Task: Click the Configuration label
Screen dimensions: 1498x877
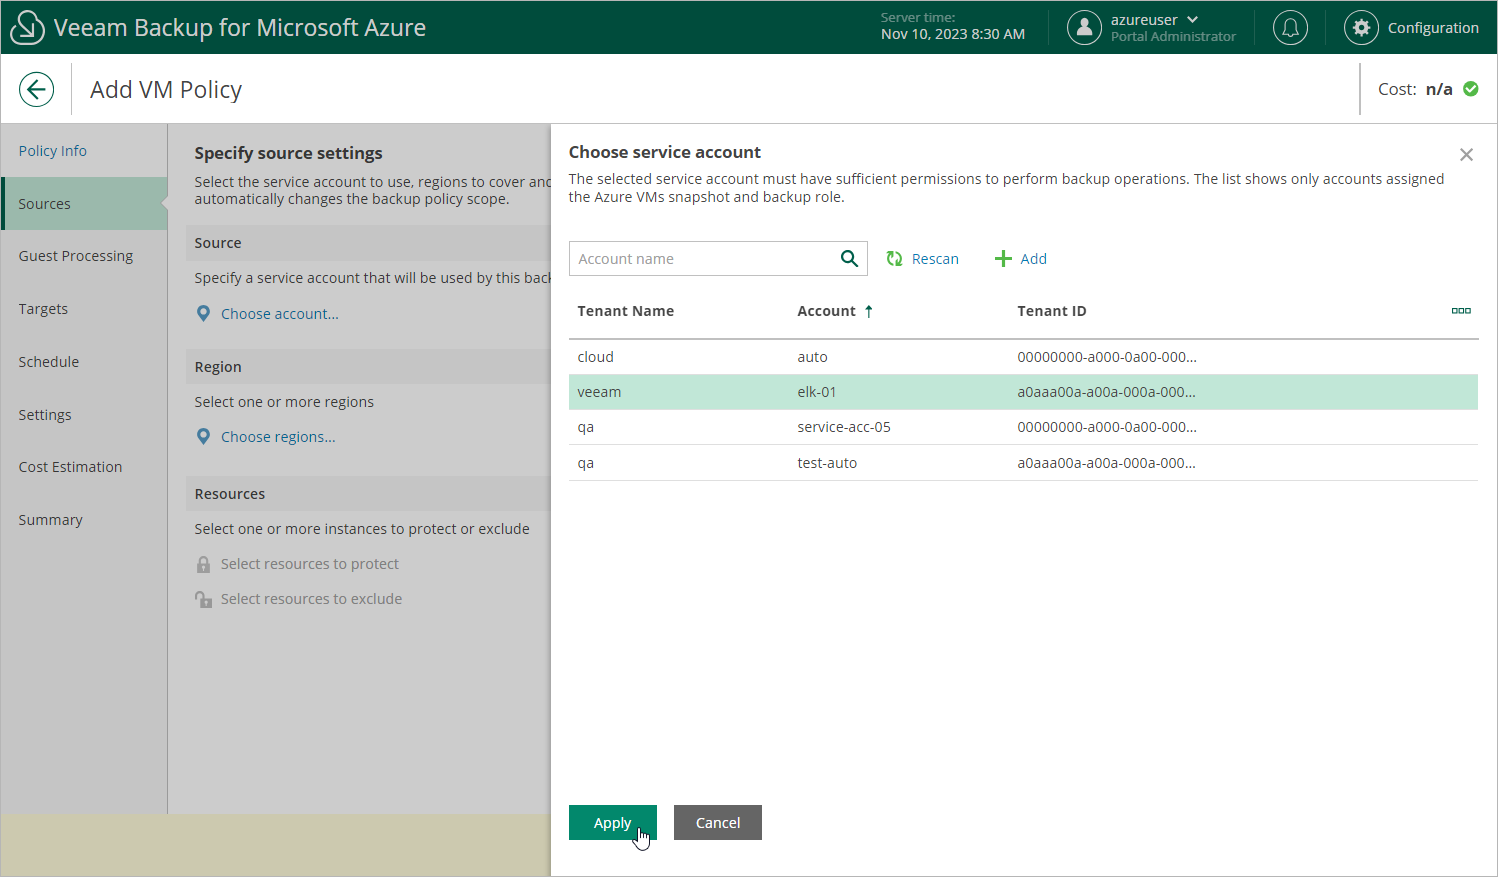Action: [x=1433, y=28]
